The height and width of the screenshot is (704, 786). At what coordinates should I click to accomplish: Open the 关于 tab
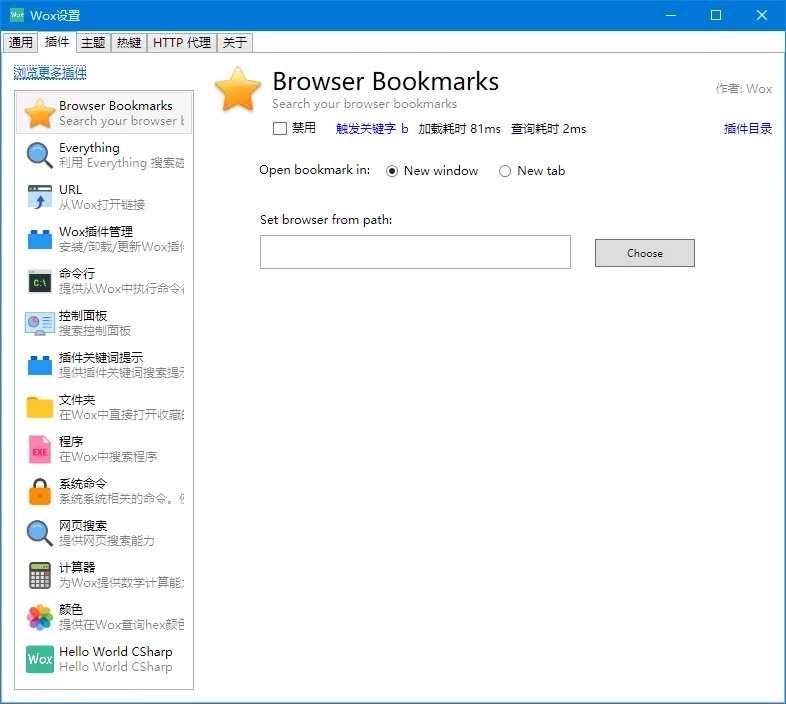point(235,43)
